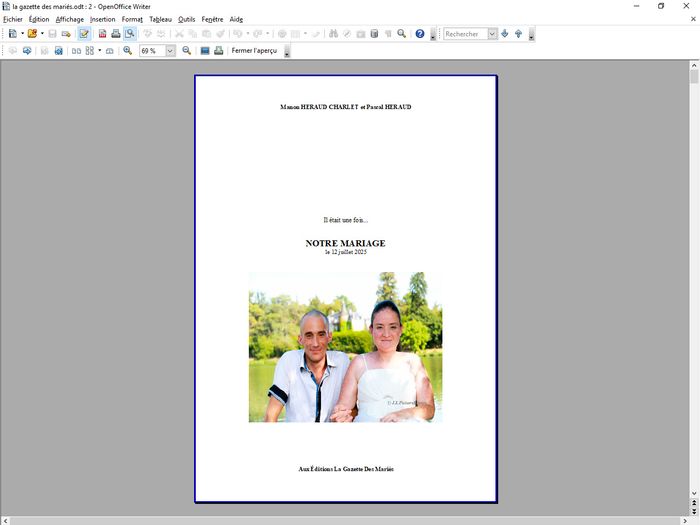Click the Save floppy disk icon

click(52, 33)
